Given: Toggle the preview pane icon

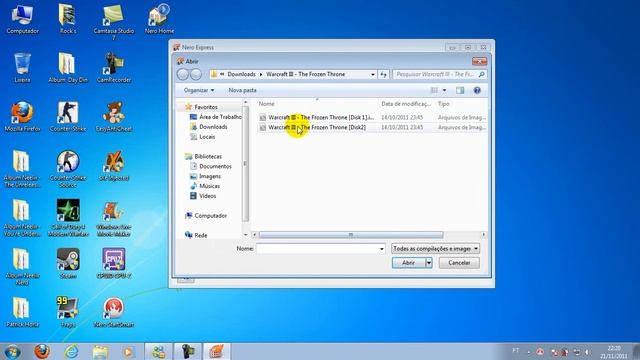Looking at the screenshot, I should click(460, 90).
